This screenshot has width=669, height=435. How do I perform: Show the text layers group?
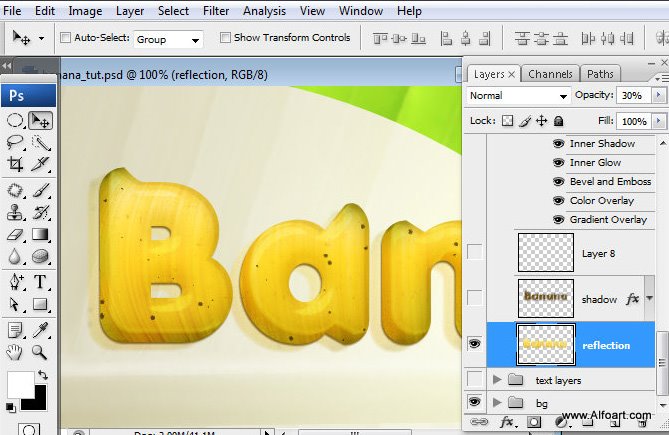pyautogui.click(x=474, y=378)
